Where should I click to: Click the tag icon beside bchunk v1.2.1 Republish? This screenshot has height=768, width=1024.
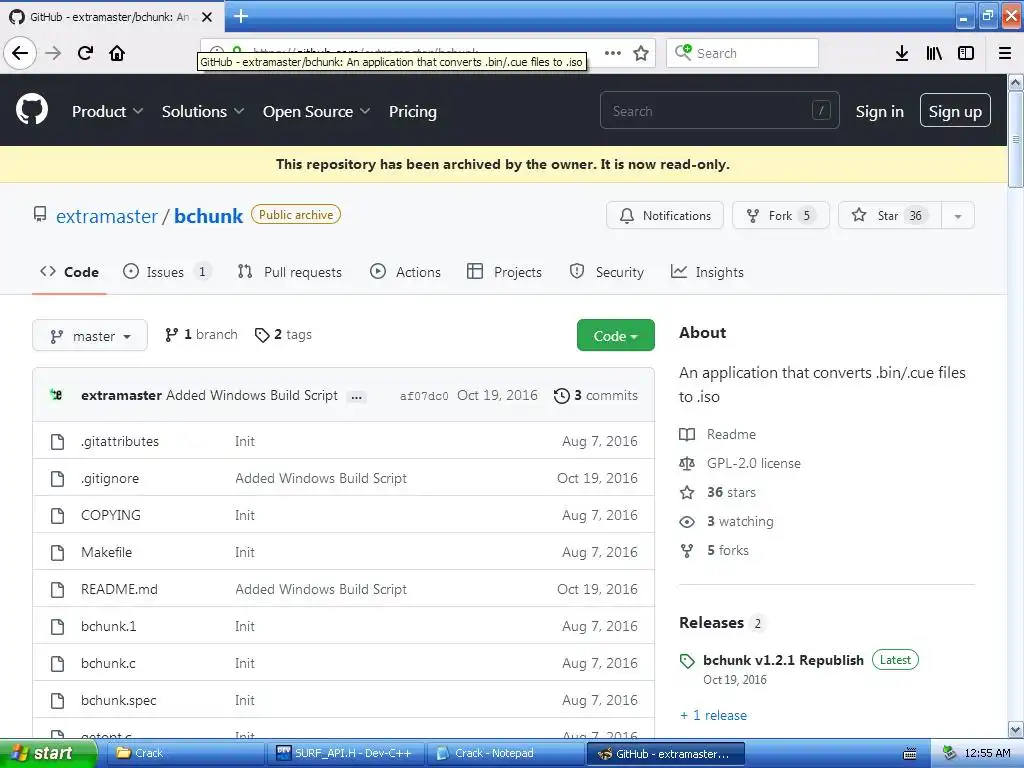coord(687,661)
